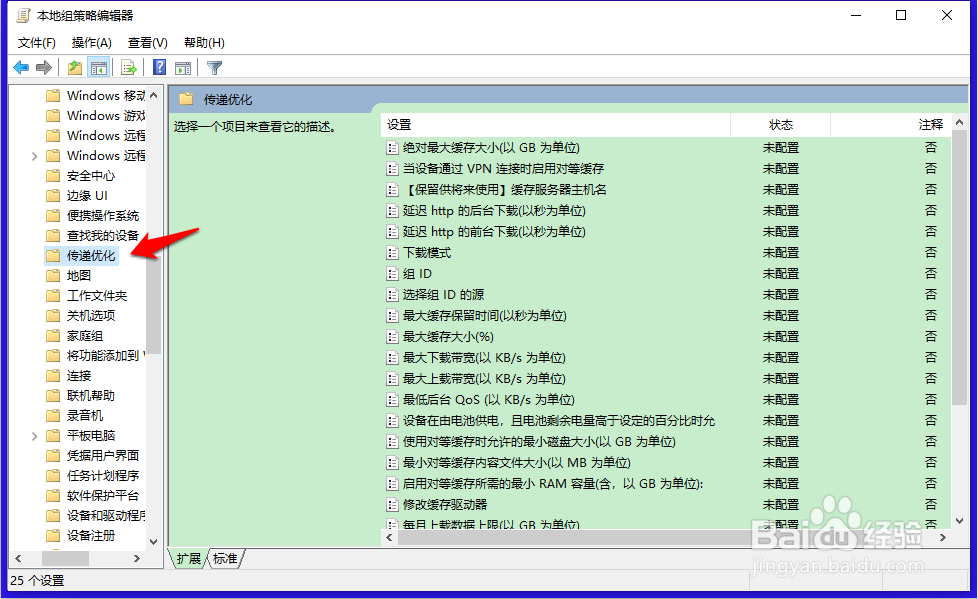Click policy icon beside 修改缓存驱动器

392,504
